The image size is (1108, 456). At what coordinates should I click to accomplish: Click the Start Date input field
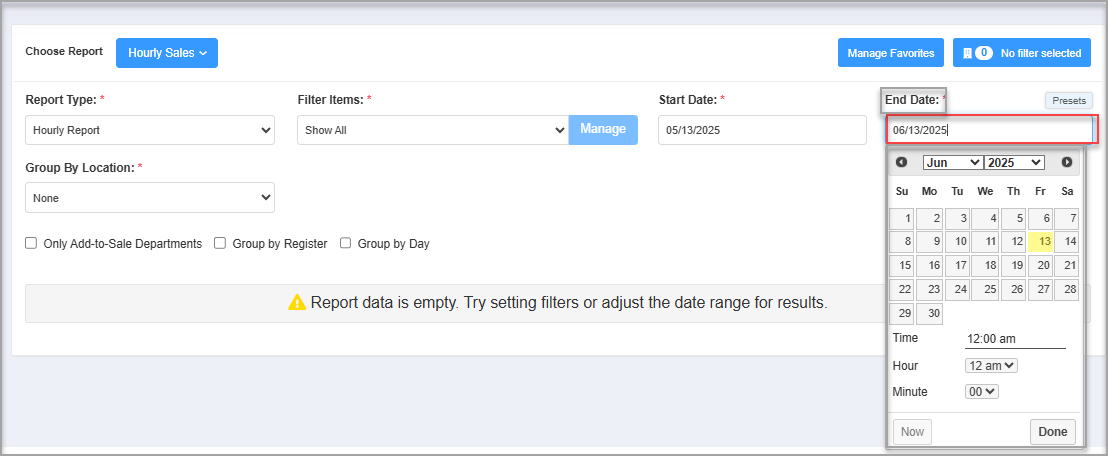[762, 130]
